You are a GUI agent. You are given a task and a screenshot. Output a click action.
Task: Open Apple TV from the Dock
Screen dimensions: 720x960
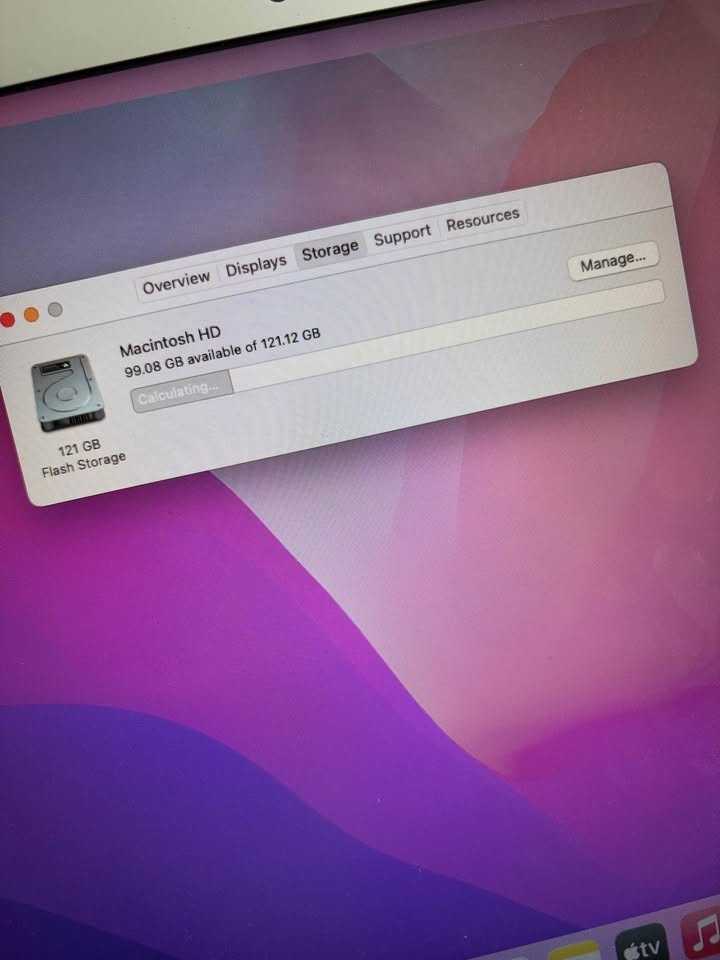pos(640,944)
